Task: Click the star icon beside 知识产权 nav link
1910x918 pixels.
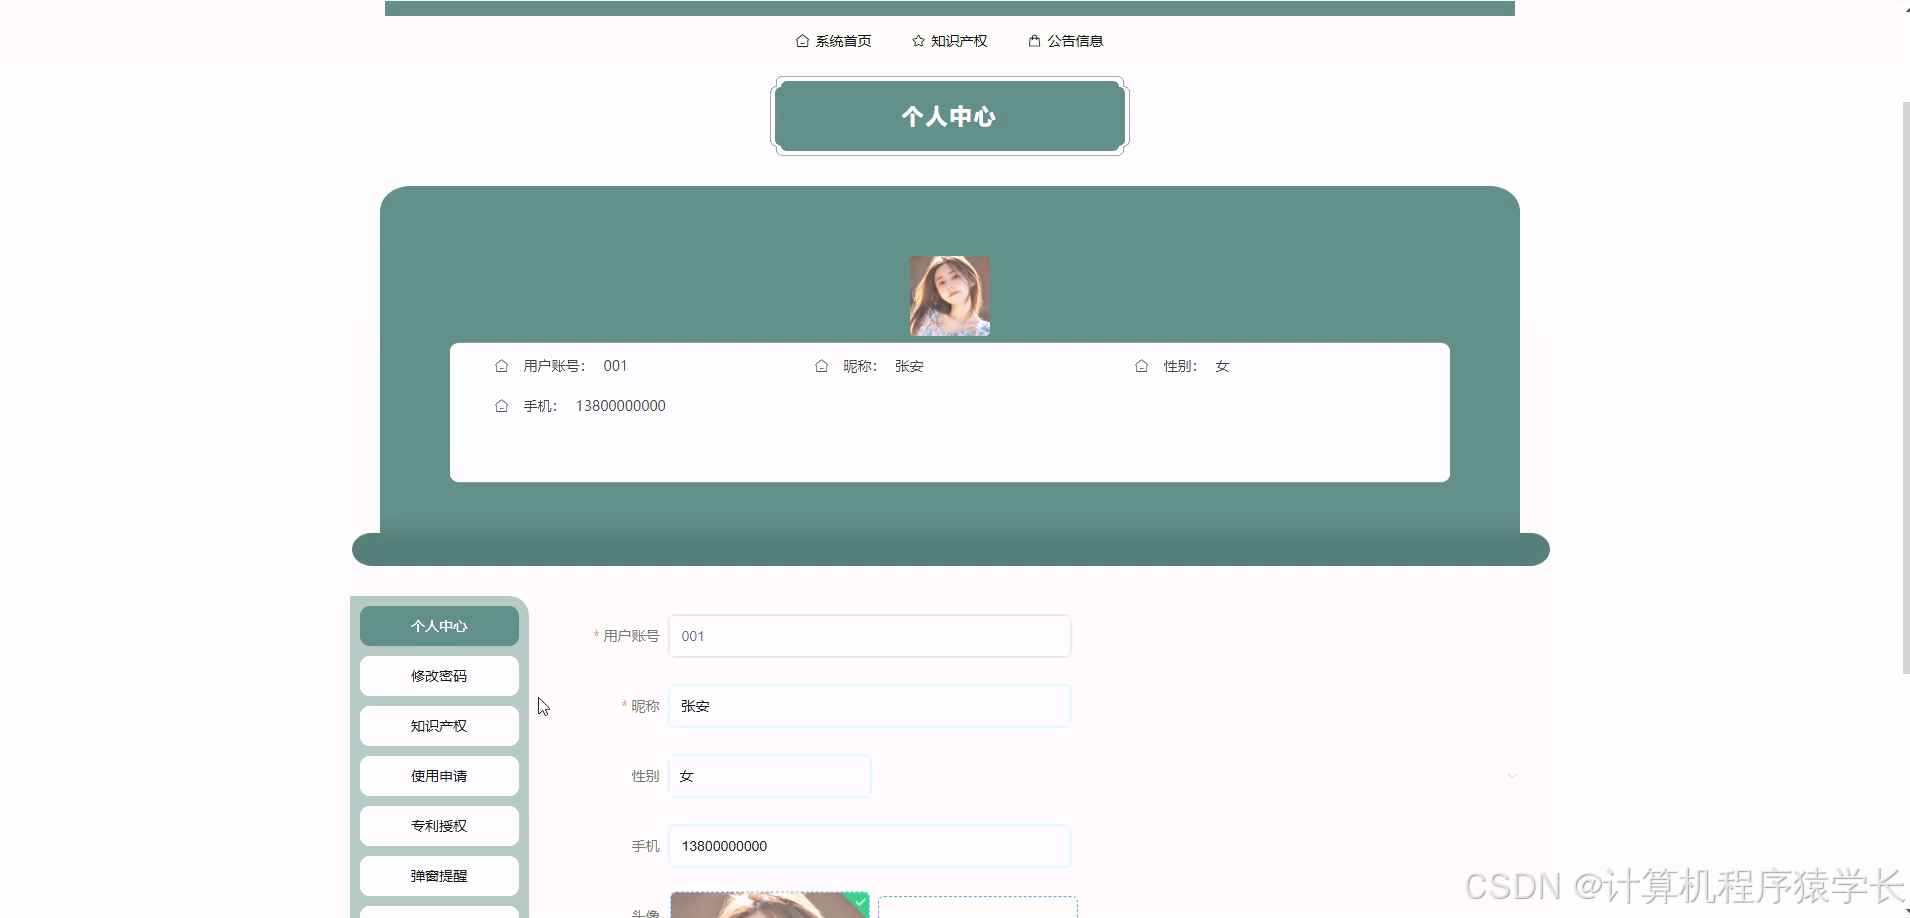Action: tap(916, 41)
